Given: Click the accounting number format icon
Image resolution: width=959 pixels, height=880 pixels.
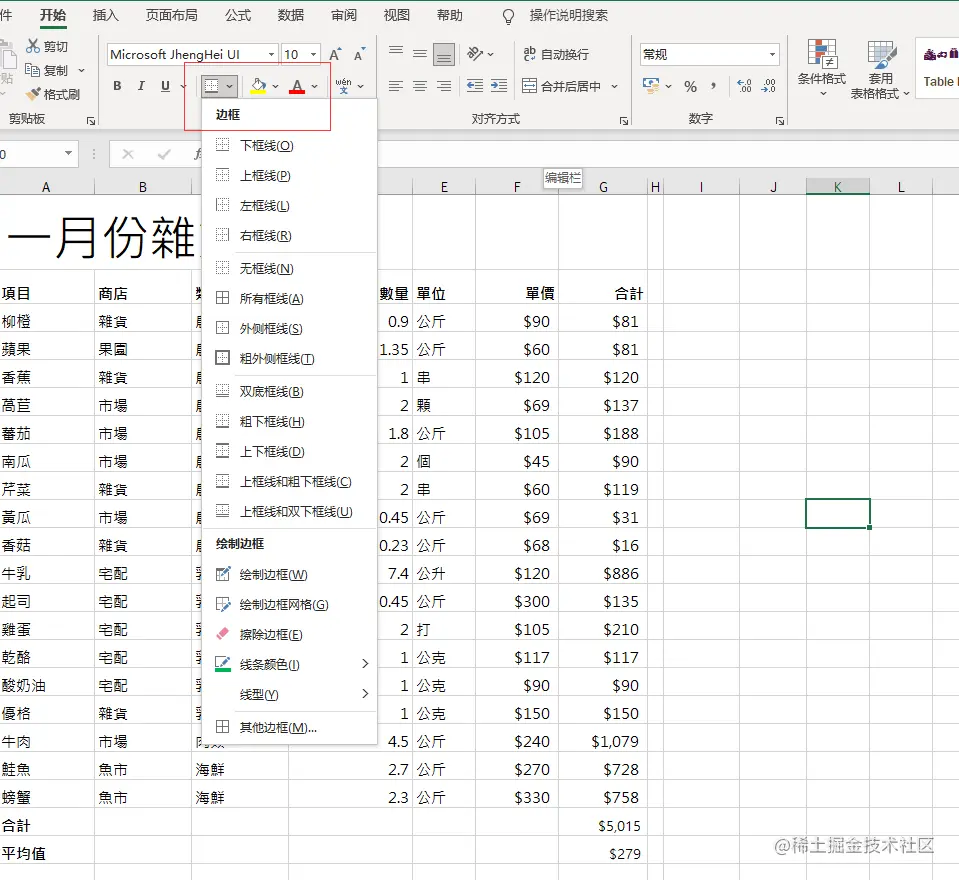Looking at the screenshot, I should [x=651, y=86].
